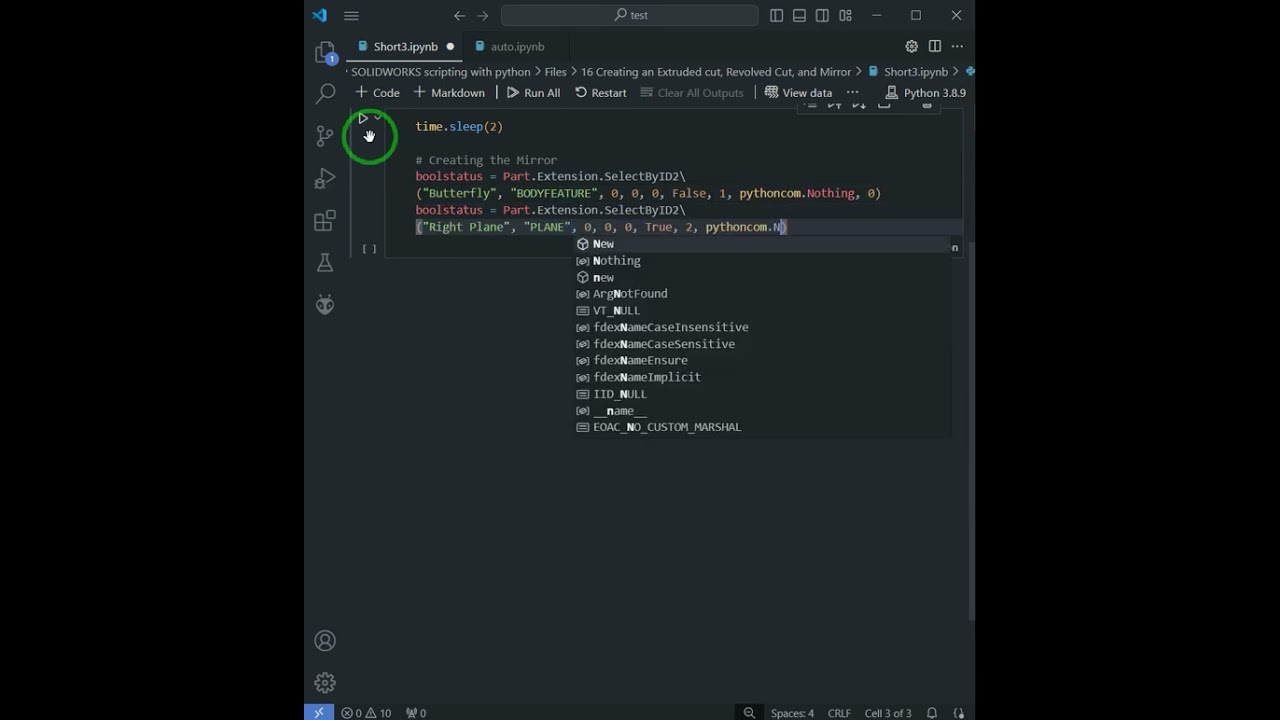Image resolution: width=1280 pixels, height=720 pixels.
Task: Open the Explorer view in activity bar
Action: tap(325, 52)
